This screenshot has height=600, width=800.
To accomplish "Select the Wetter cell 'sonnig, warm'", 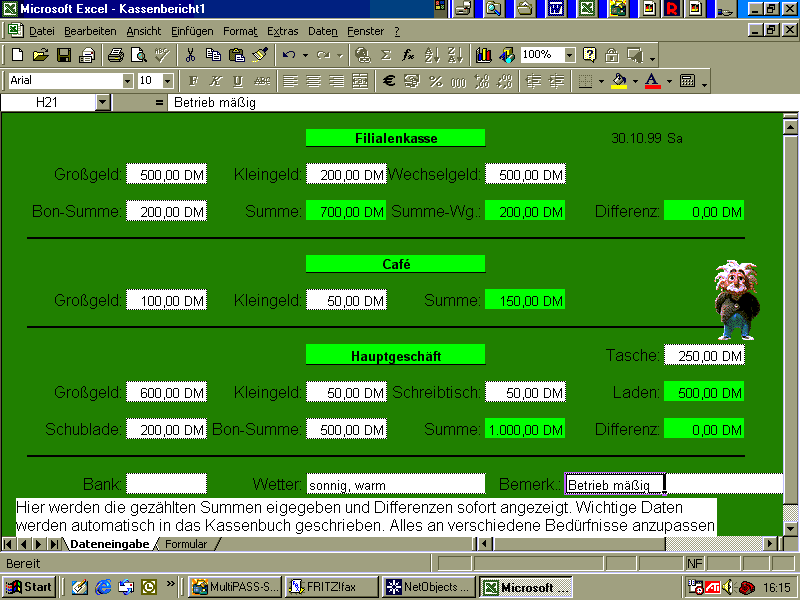I will tap(396, 484).
